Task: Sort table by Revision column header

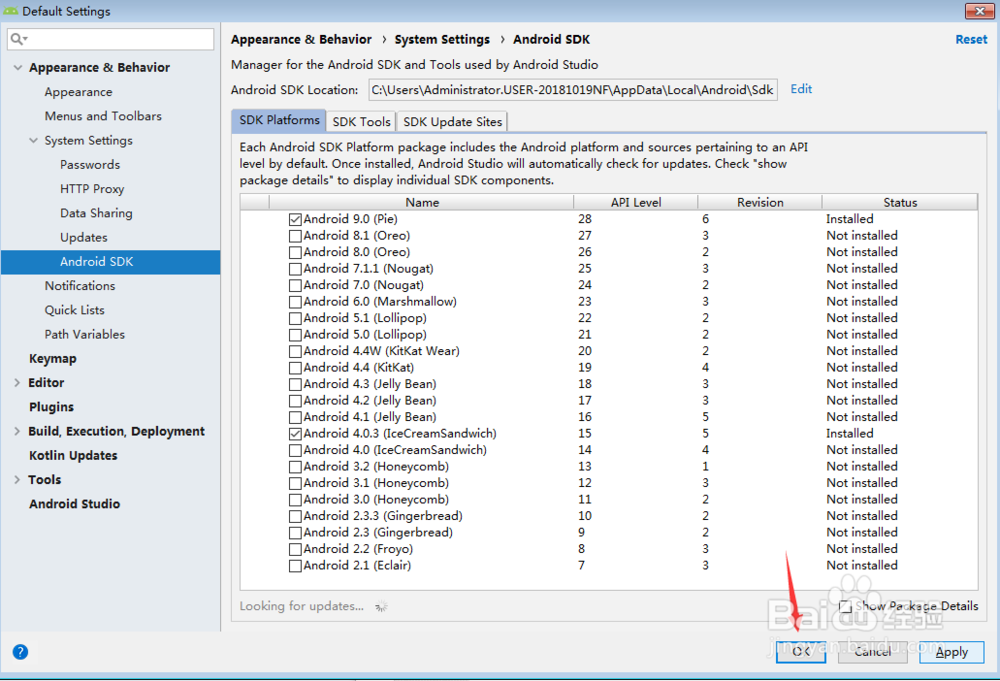Action: (760, 202)
